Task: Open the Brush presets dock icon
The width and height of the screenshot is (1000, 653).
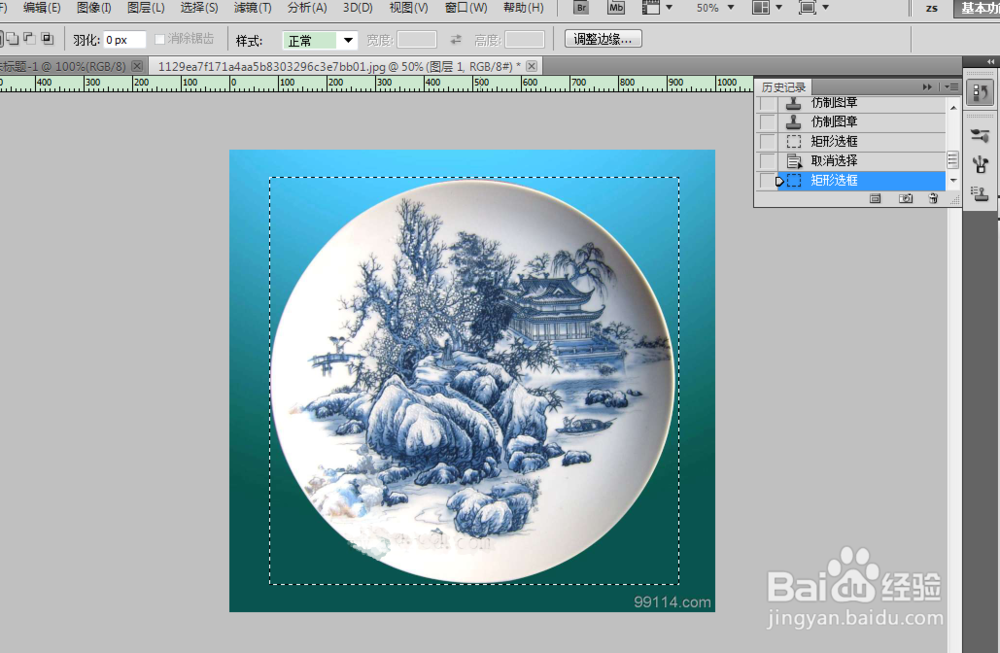Action: tap(980, 135)
